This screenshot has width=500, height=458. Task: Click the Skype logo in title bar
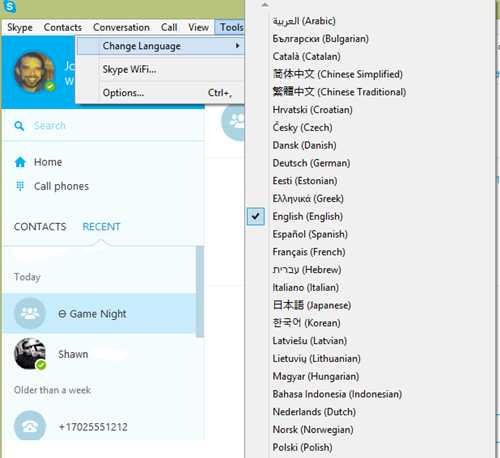coord(10,6)
